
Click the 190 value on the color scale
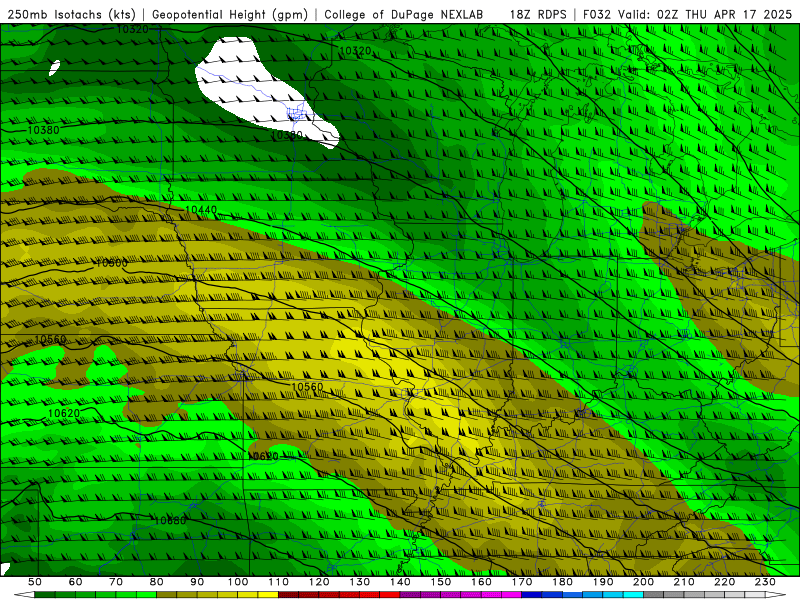pyautogui.click(x=603, y=582)
